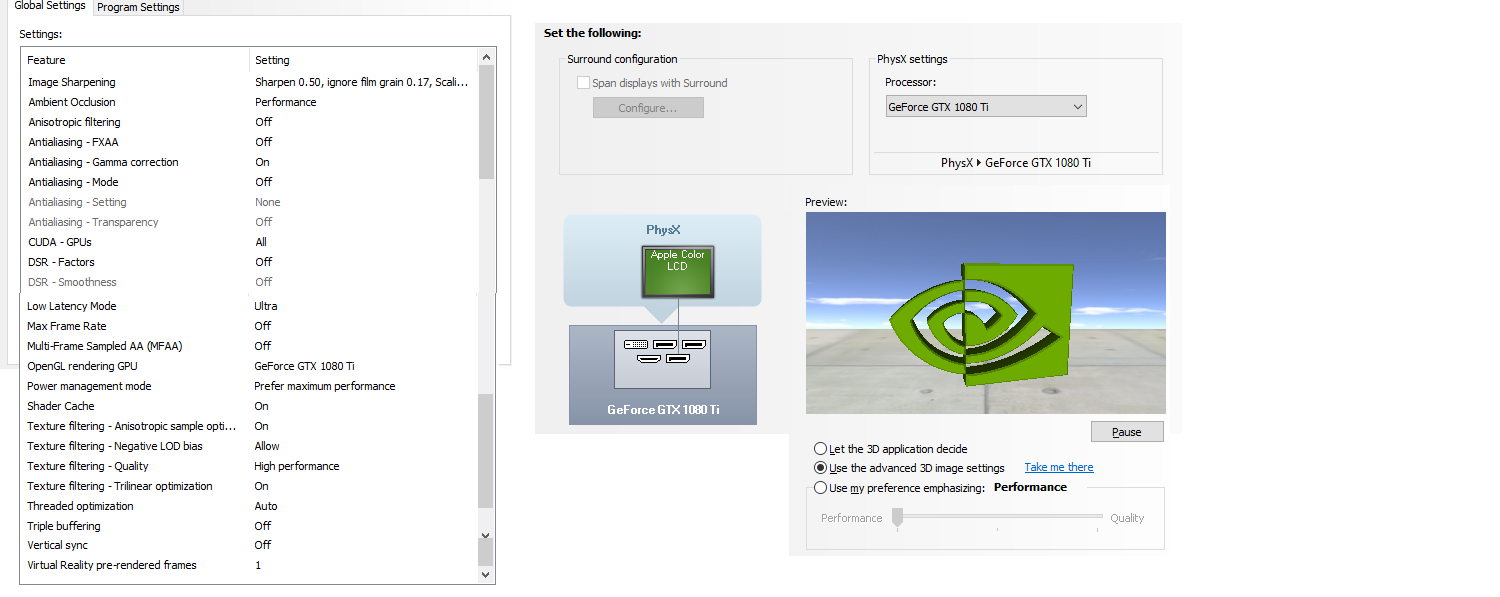Viewport: 1500px width, 597px height.
Task: Select the DSR - Factors row
Action: click(x=249, y=262)
